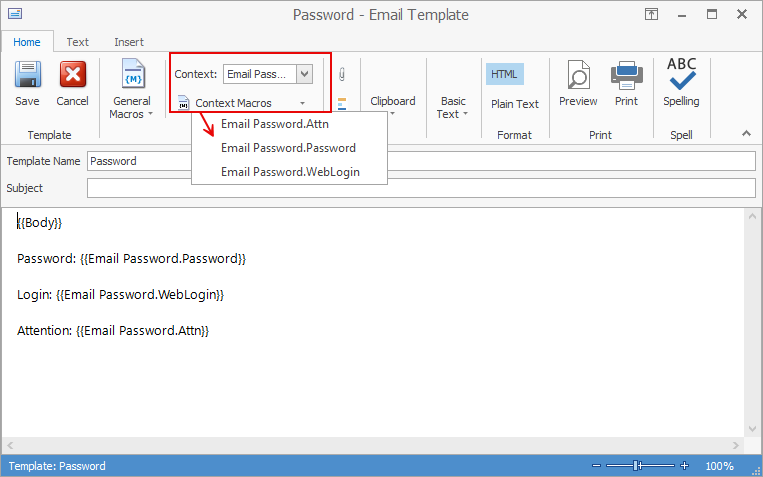Run Spelling check with the ABC icon
Image resolution: width=763 pixels, height=477 pixels.
tap(681, 82)
